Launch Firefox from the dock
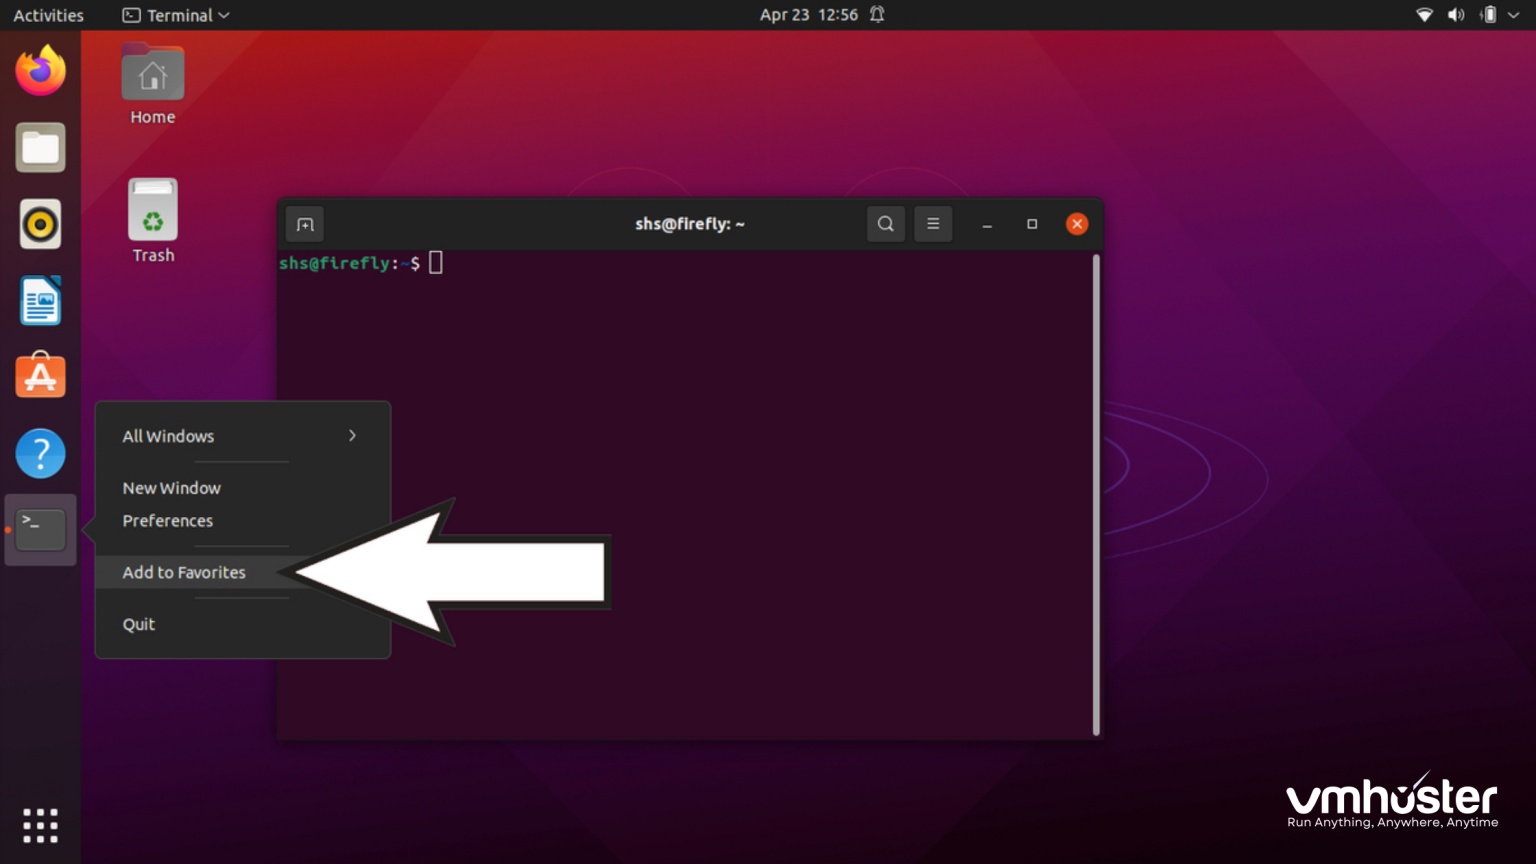Viewport: 1536px width, 864px height. (x=40, y=70)
